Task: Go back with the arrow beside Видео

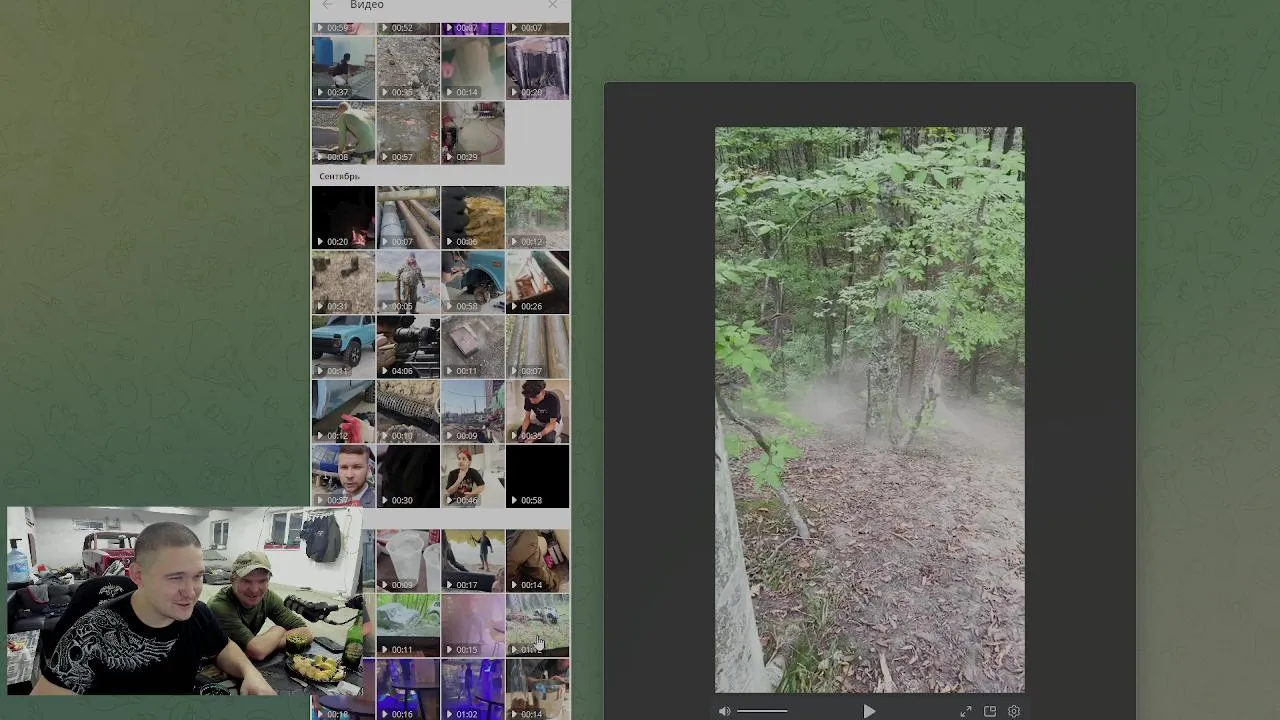Action: point(328,5)
